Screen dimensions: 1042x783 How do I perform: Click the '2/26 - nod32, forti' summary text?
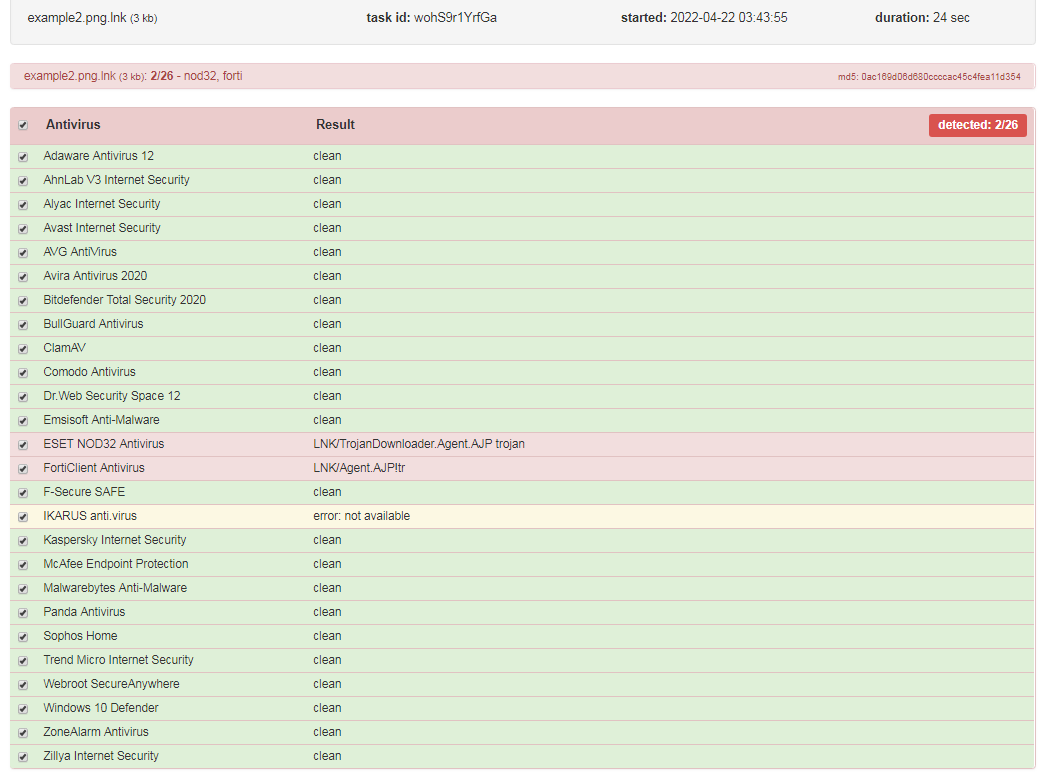click(196, 76)
